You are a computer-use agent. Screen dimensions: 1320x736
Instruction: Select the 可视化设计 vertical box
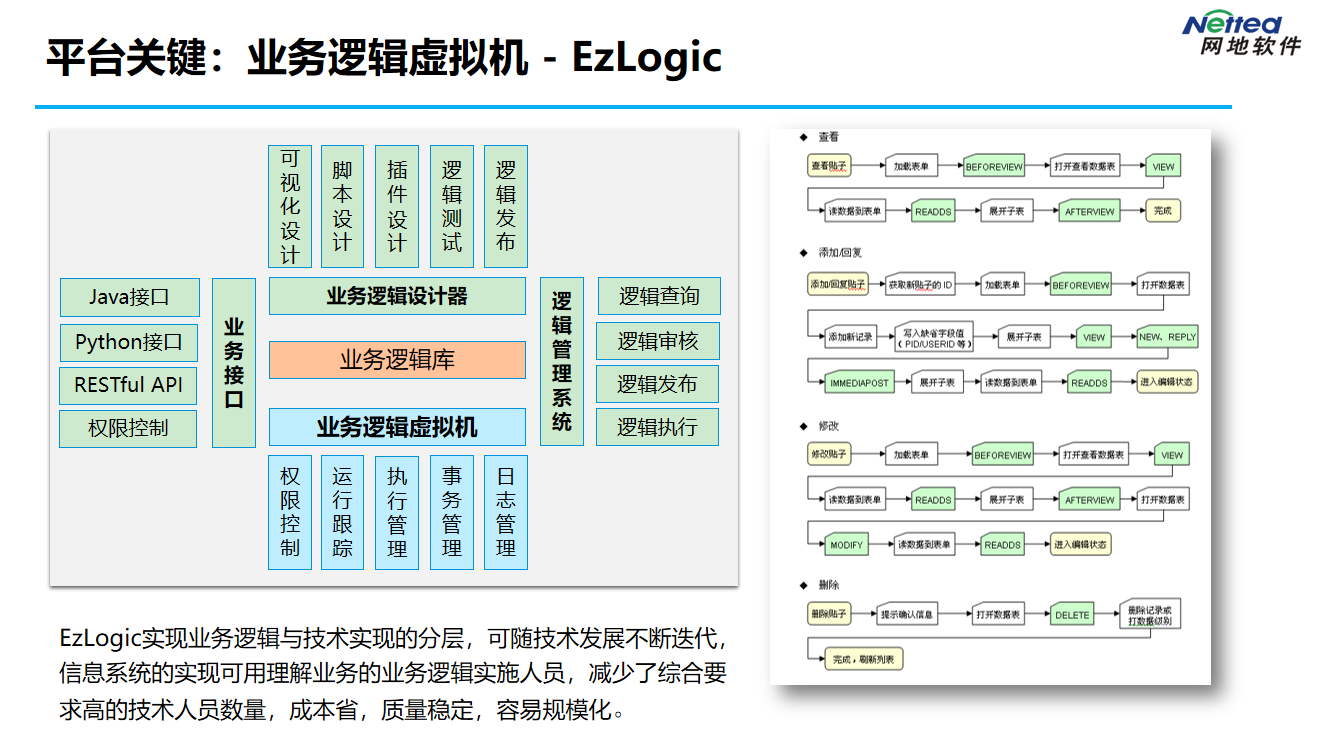[x=290, y=206]
